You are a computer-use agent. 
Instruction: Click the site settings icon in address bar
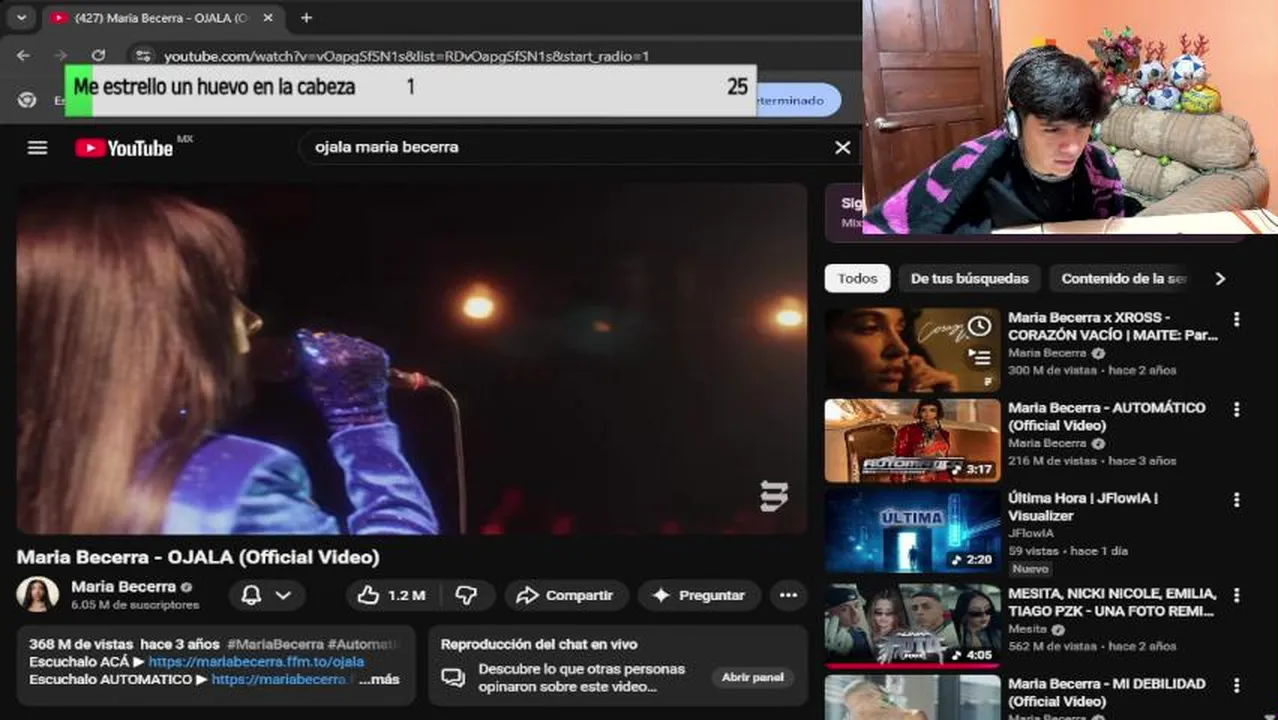(143, 56)
